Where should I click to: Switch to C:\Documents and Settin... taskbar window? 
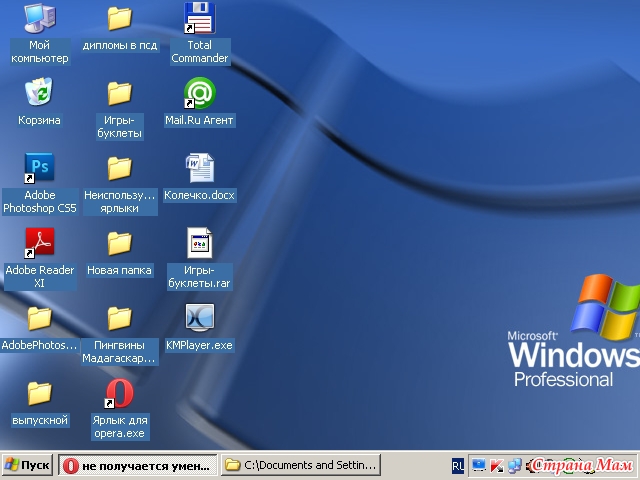(x=301, y=465)
